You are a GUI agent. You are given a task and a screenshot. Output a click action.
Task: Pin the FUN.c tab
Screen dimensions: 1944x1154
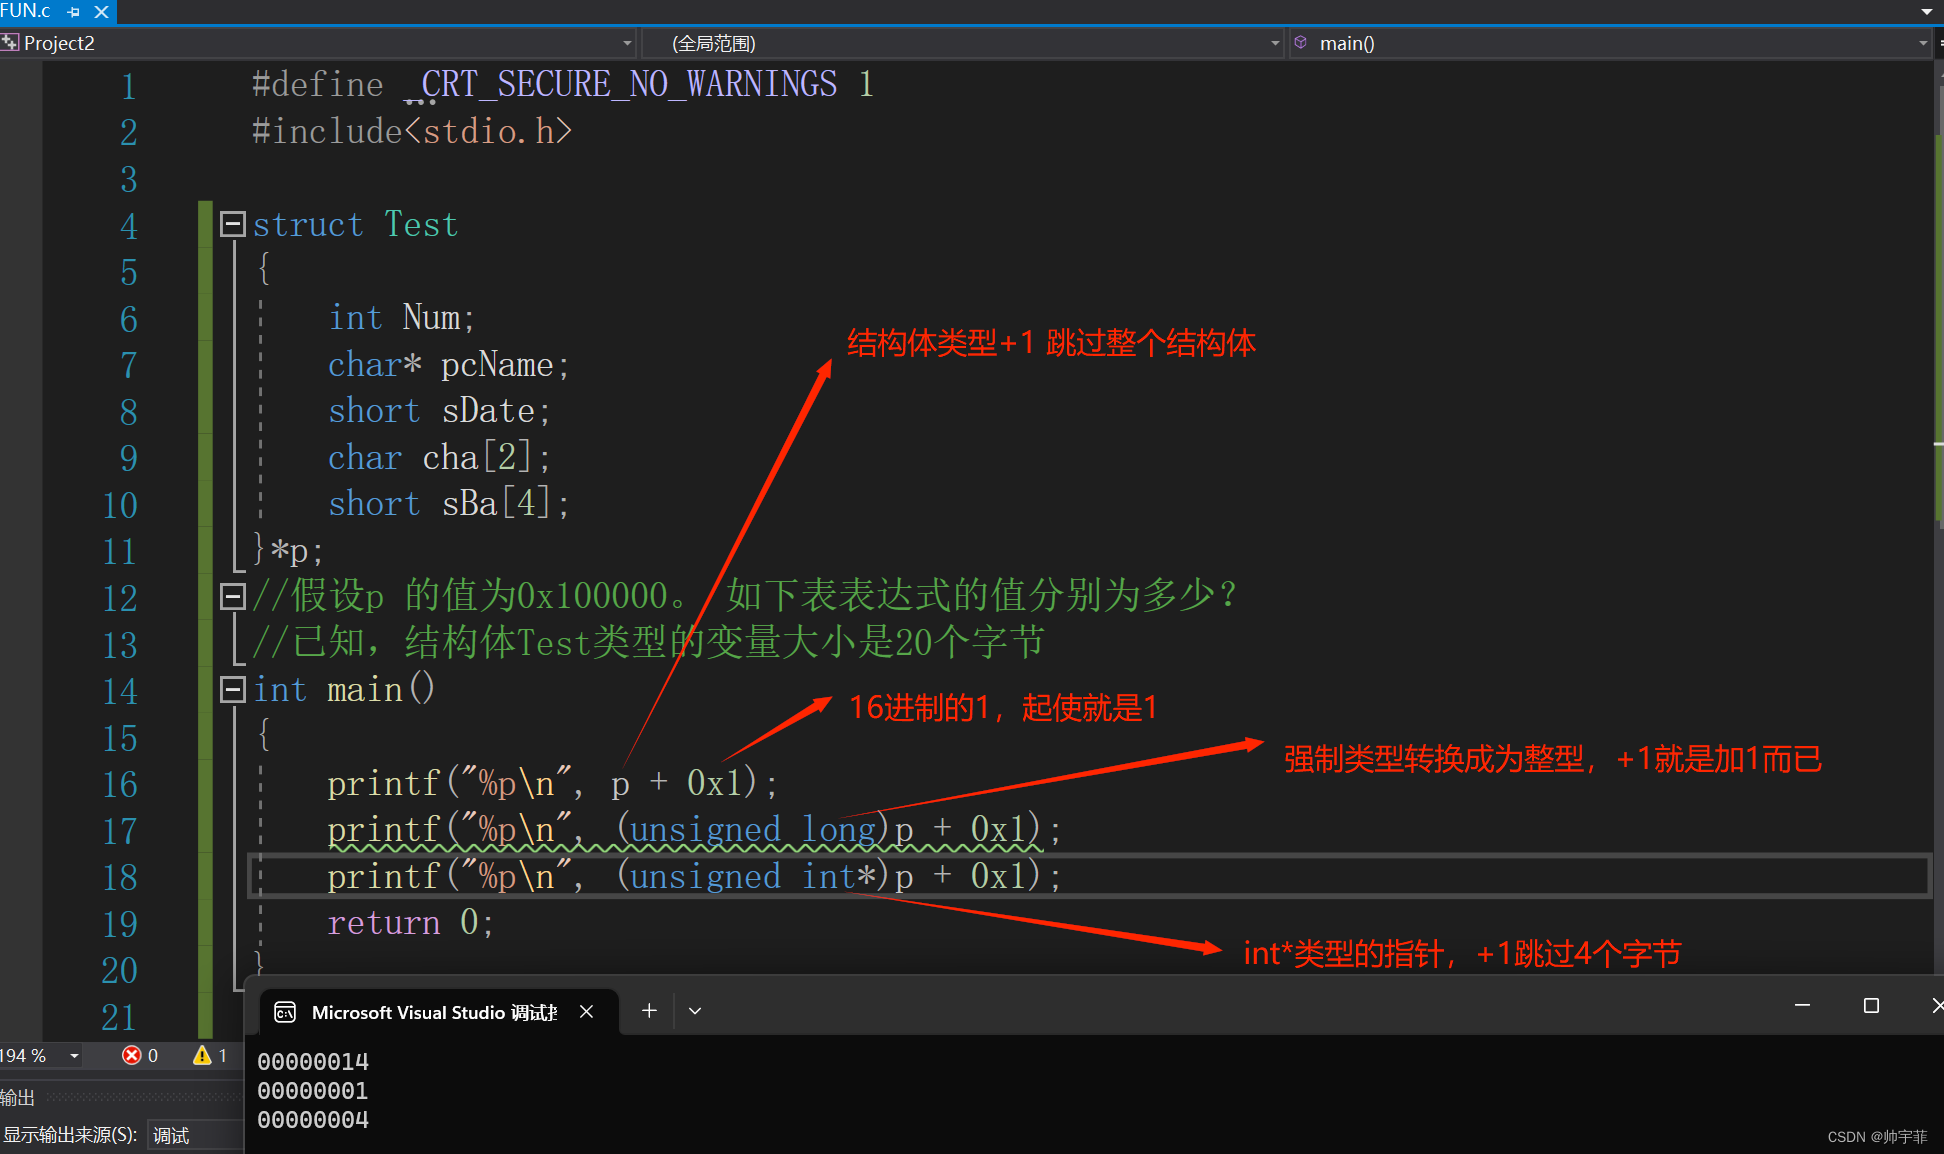tap(74, 12)
